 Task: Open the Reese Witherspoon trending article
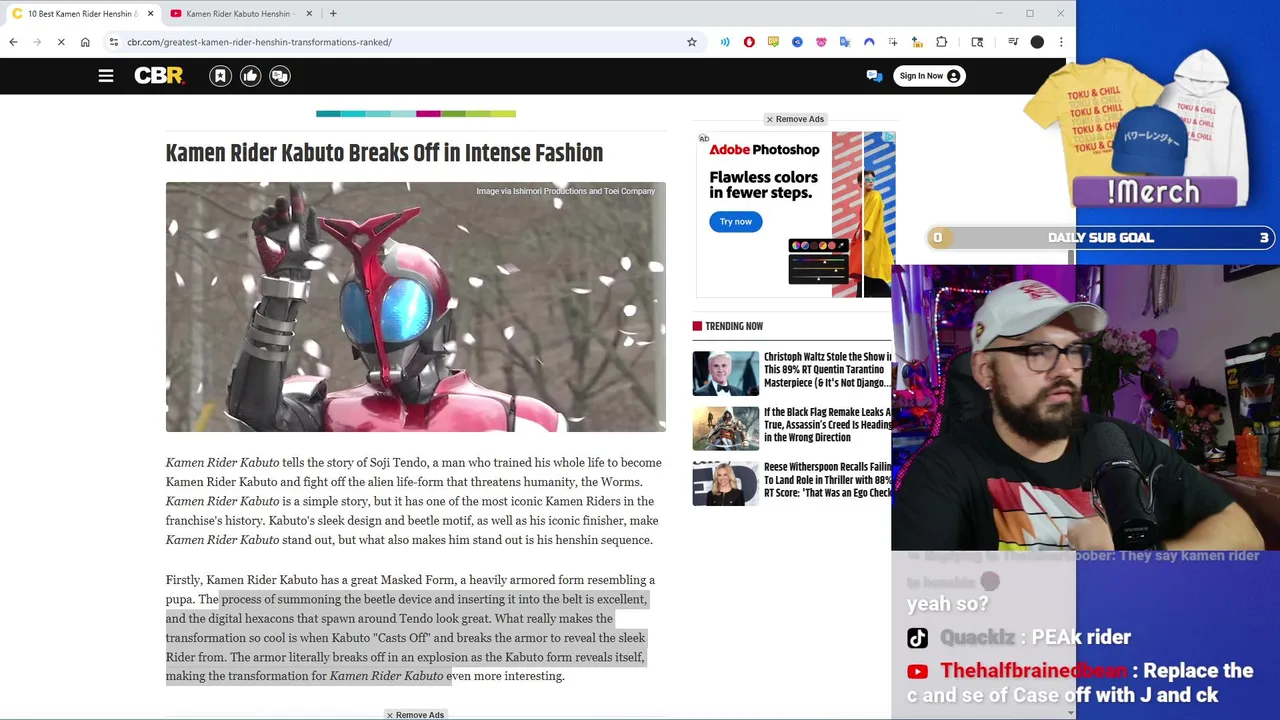[827, 480]
